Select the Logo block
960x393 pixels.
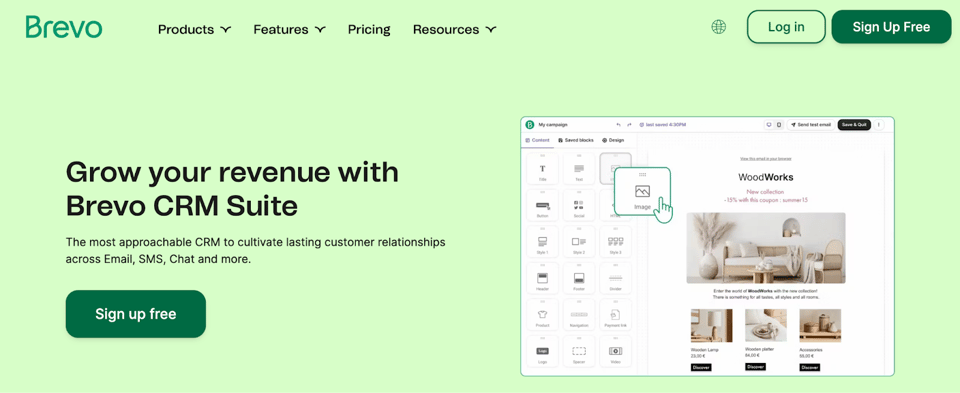point(542,351)
